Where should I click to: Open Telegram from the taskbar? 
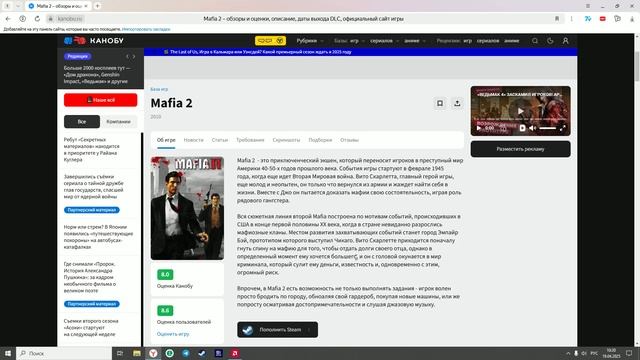[x=186, y=353]
